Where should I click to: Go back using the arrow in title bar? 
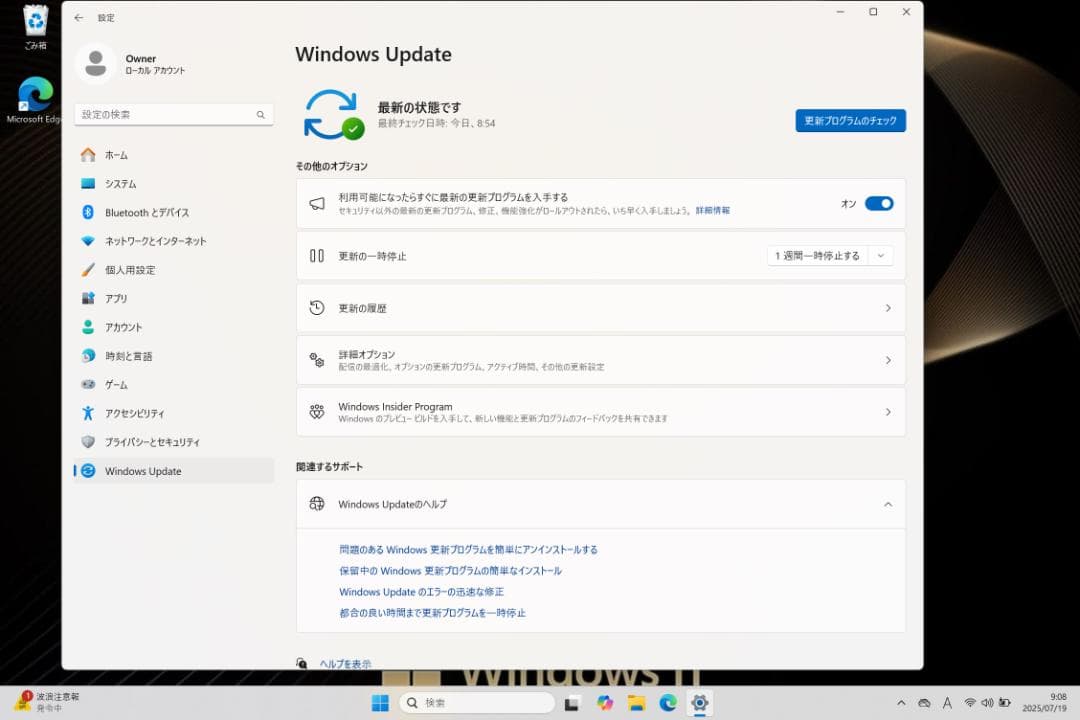79,18
